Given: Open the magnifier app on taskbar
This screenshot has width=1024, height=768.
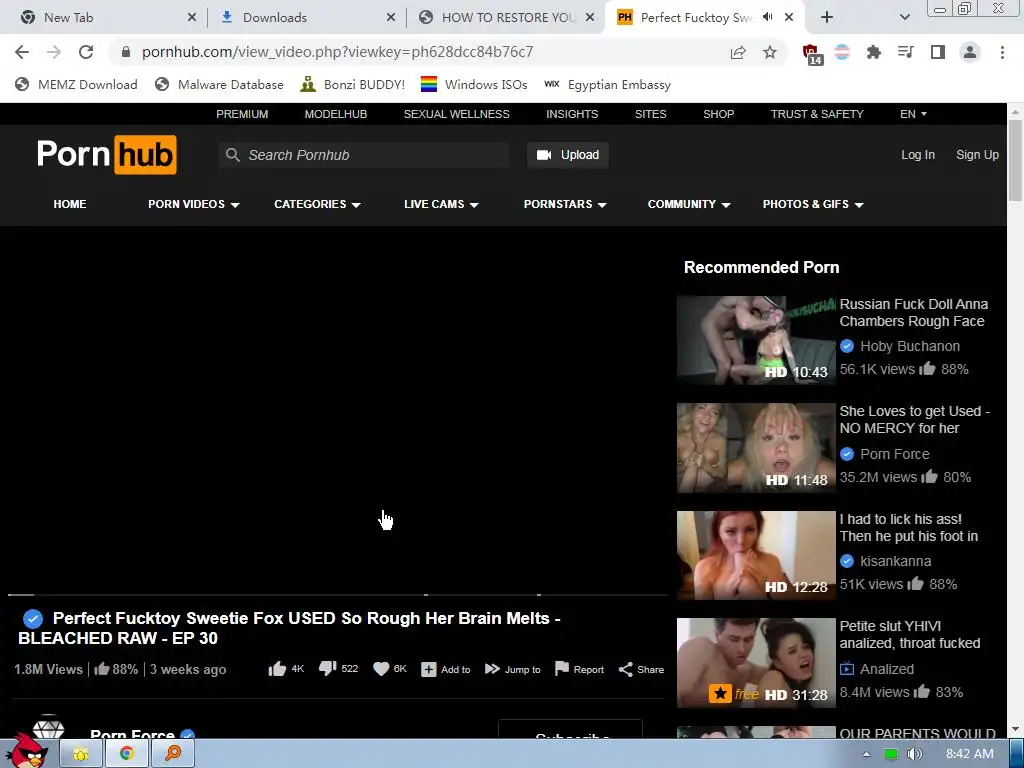Looking at the screenshot, I should point(172,754).
